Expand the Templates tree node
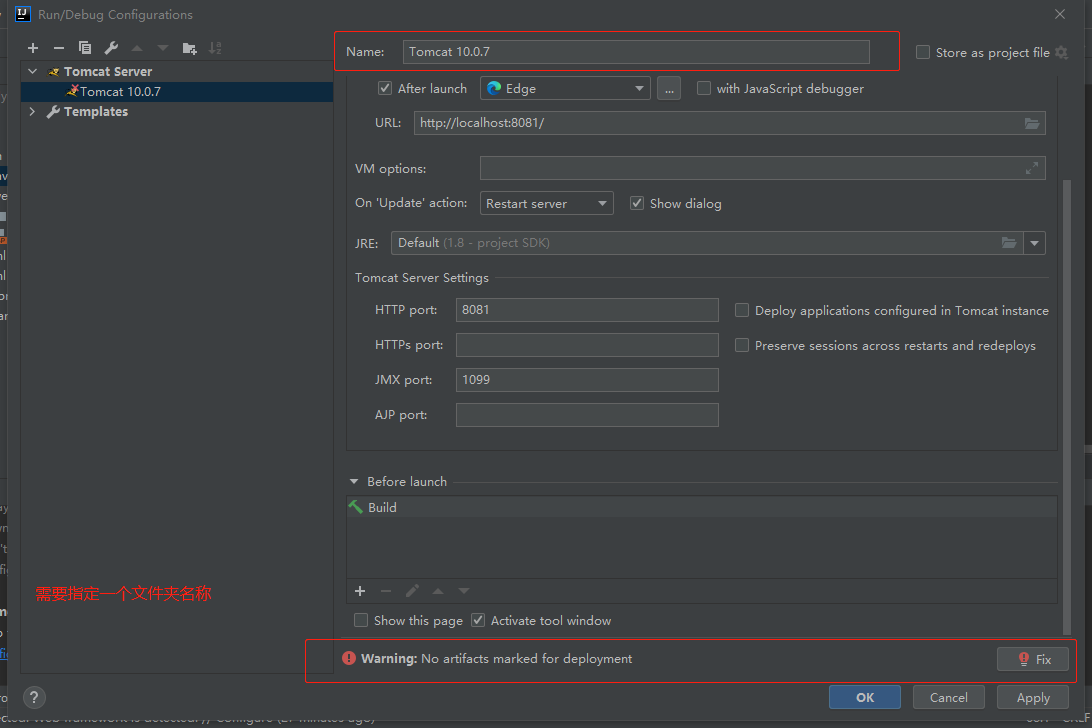The width and height of the screenshot is (1092, 728). tap(32, 111)
